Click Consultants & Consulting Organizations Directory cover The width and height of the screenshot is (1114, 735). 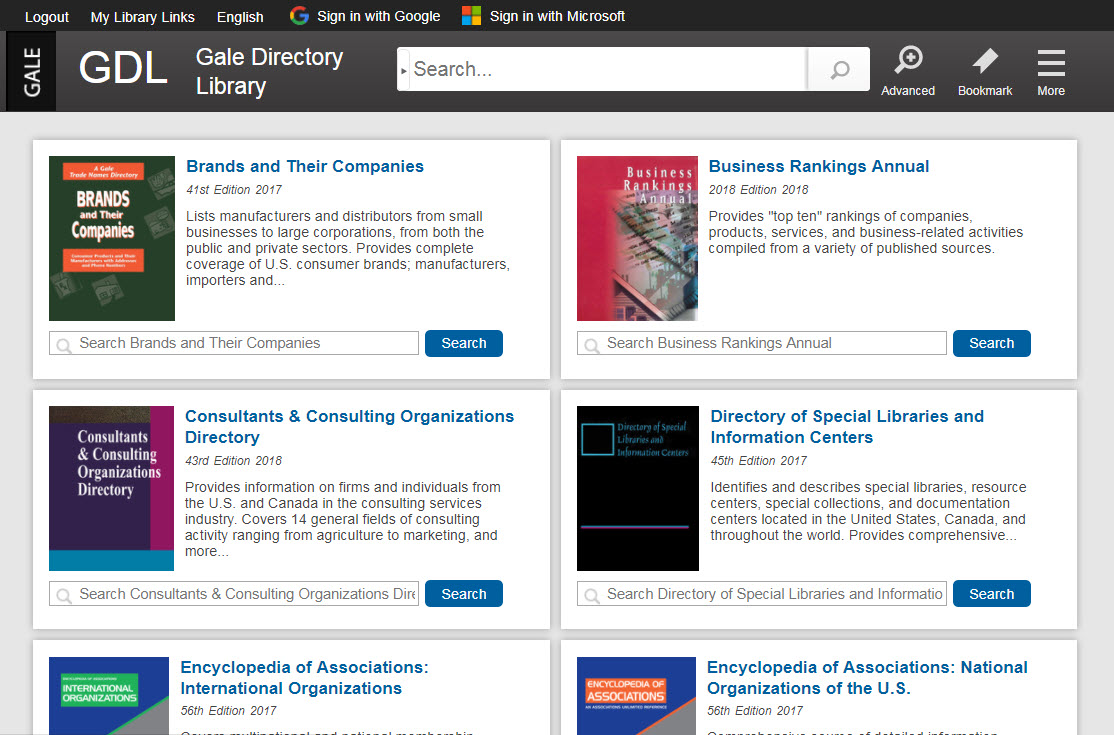pos(112,489)
